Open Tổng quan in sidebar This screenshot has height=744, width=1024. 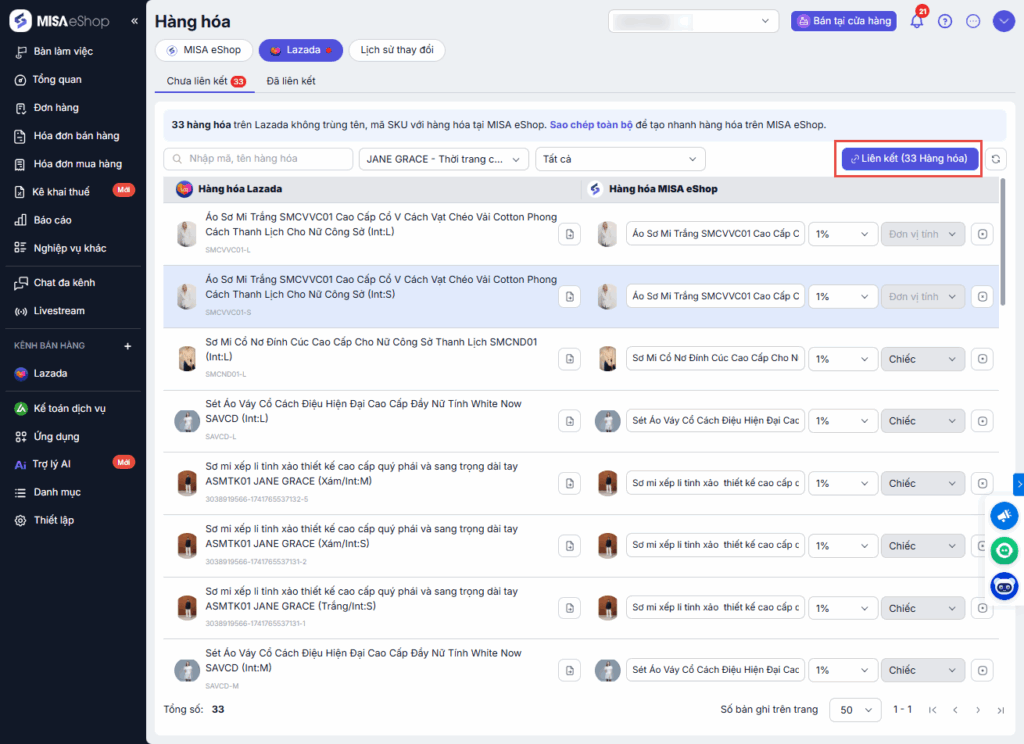(x=57, y=80)
